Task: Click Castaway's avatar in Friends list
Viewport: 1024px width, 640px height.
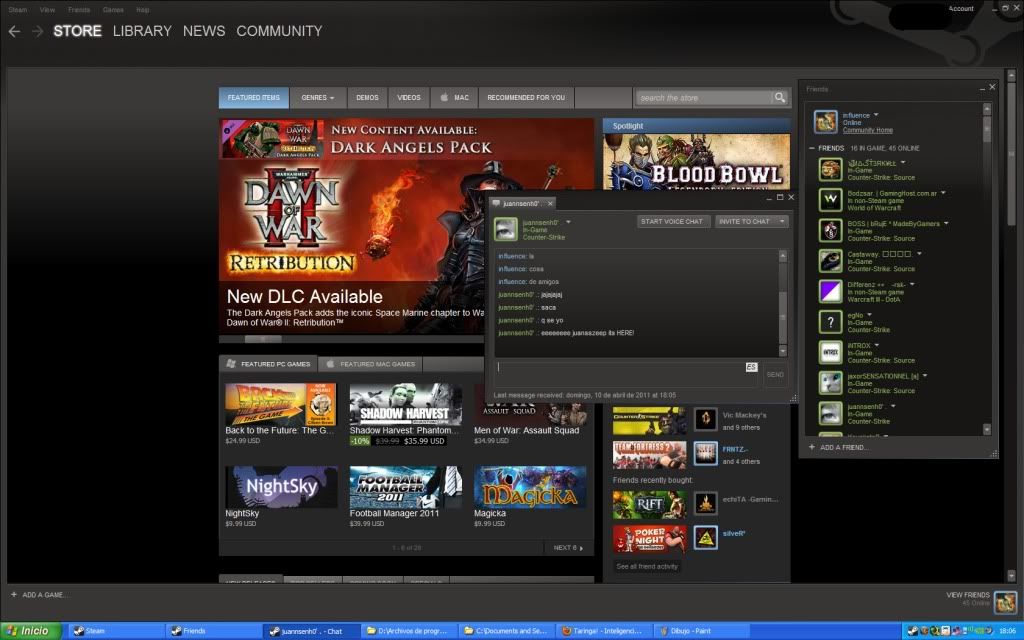Action: pos(831,261)
